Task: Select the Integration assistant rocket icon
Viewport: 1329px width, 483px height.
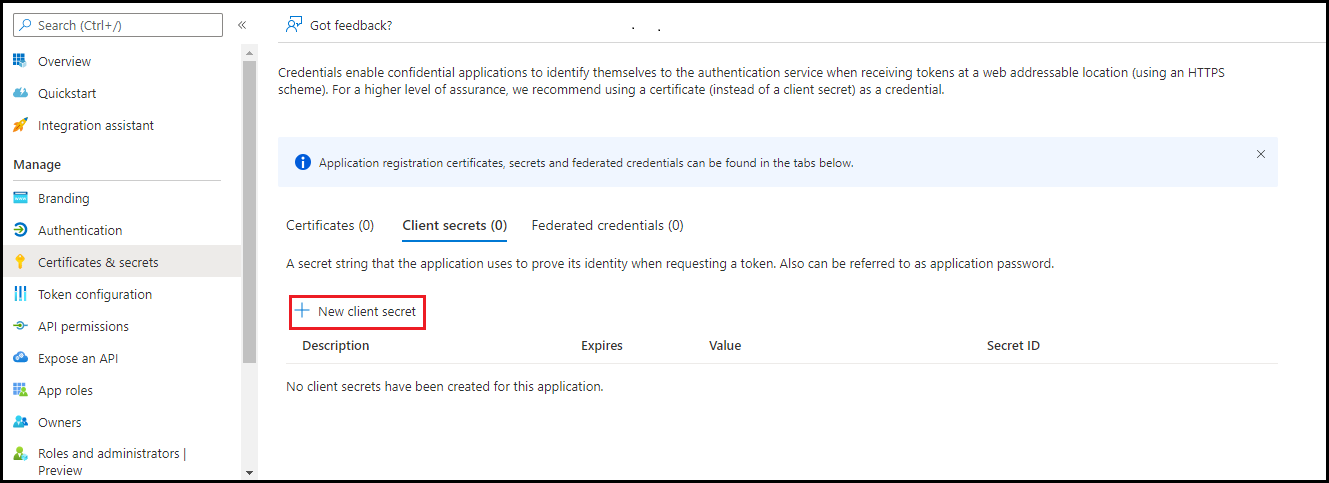Action: pyautogui.click(x=20, y=125)
